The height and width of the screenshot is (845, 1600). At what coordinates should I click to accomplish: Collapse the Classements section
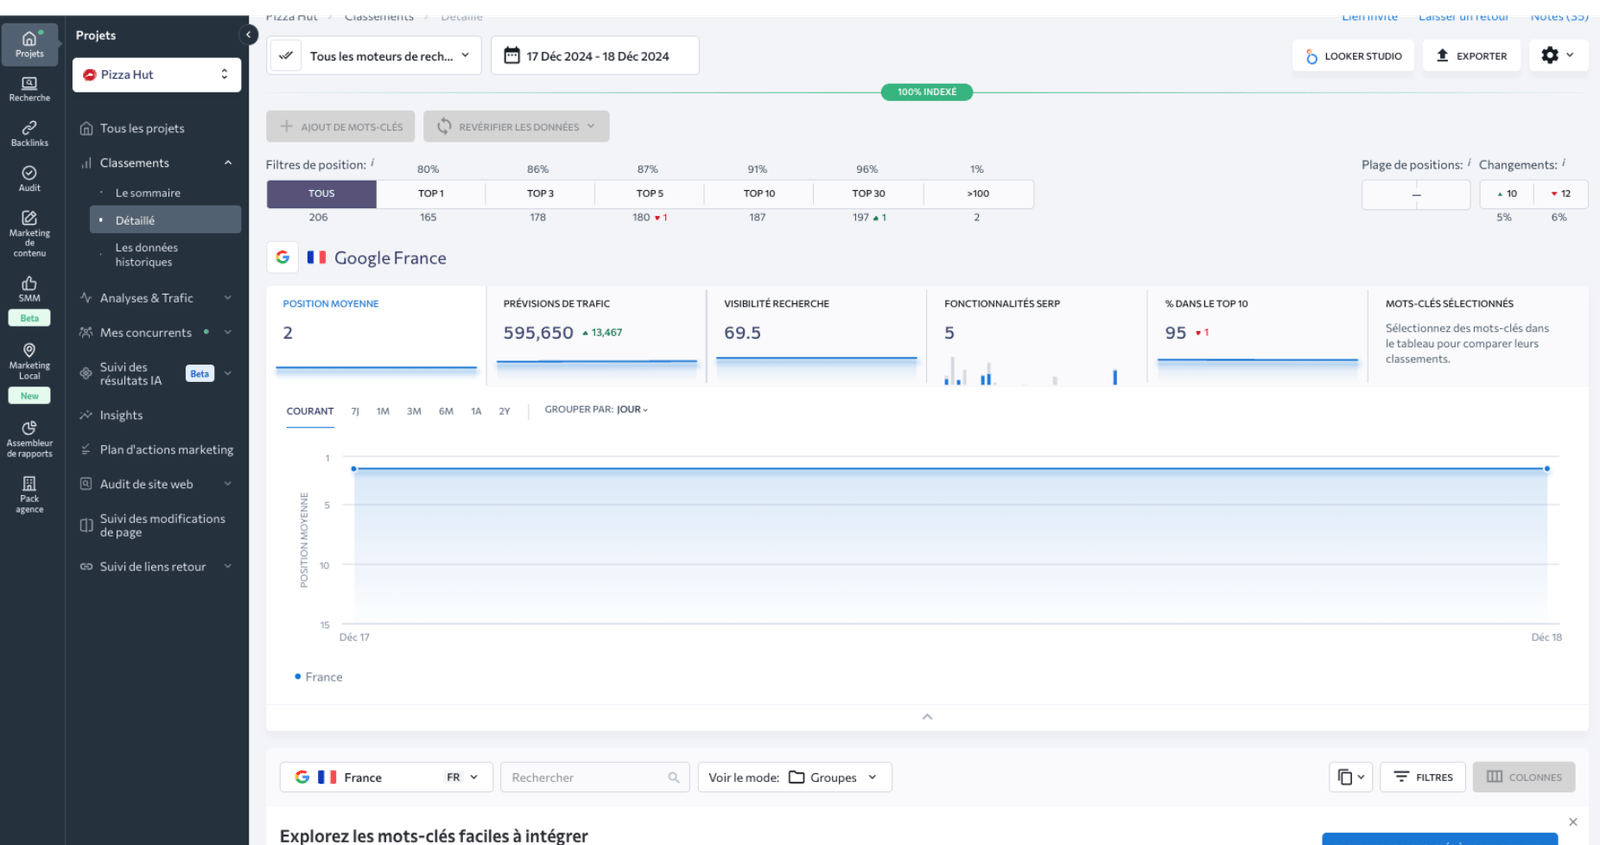[x=228, y=163]
